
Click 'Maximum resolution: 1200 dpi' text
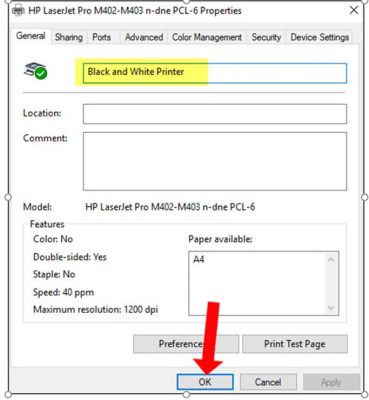coord(95,309)
